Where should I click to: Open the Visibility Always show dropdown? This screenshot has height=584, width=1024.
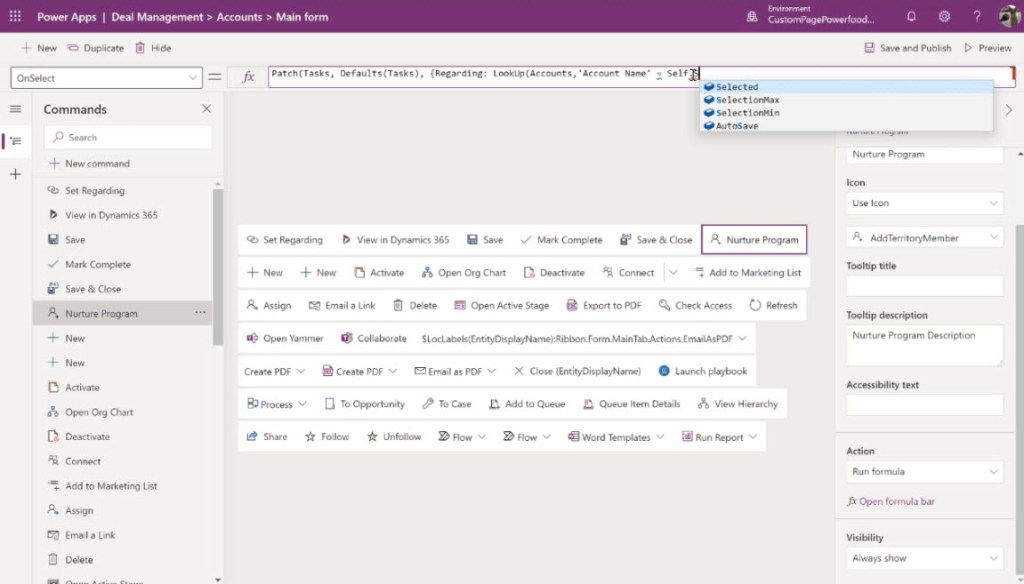924,558
